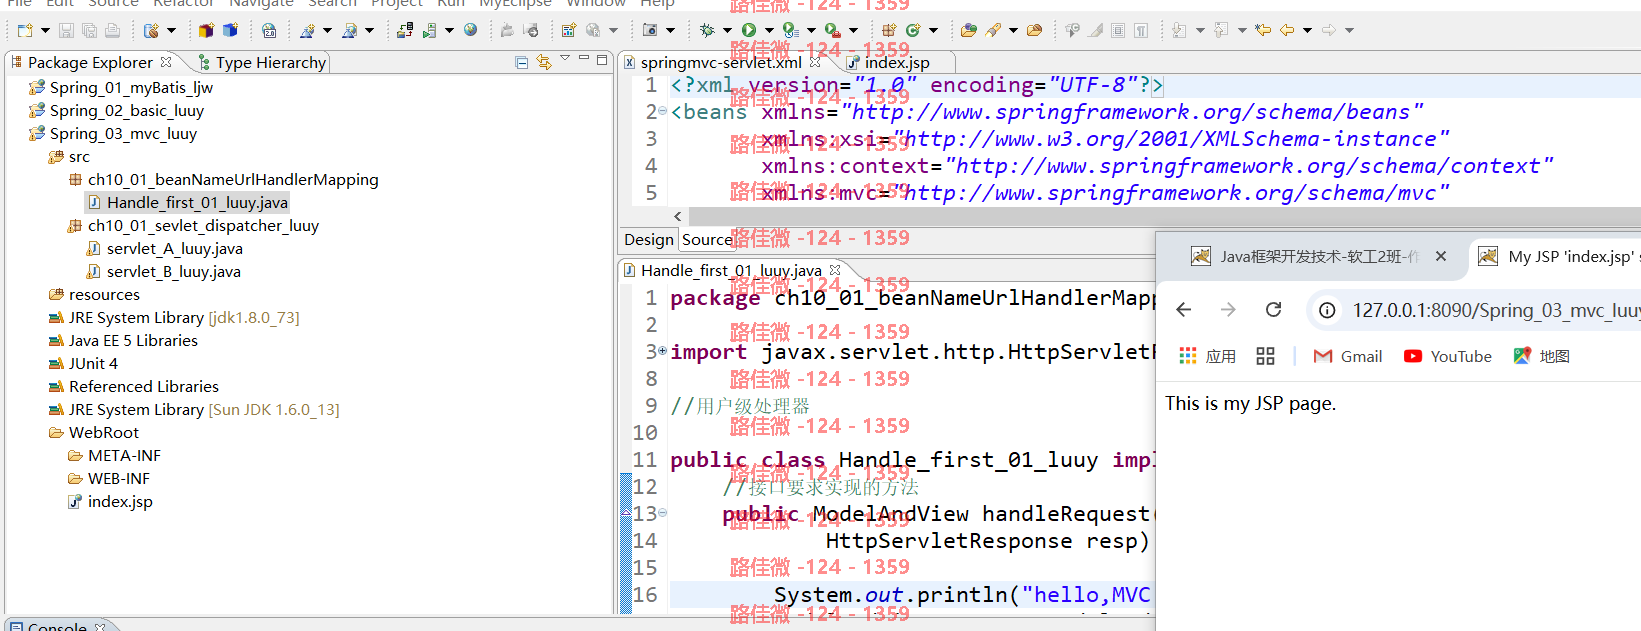The image size is (1641, 631).
Task: Open the New wizard dropdown arrow
Action: coord(45,30)
